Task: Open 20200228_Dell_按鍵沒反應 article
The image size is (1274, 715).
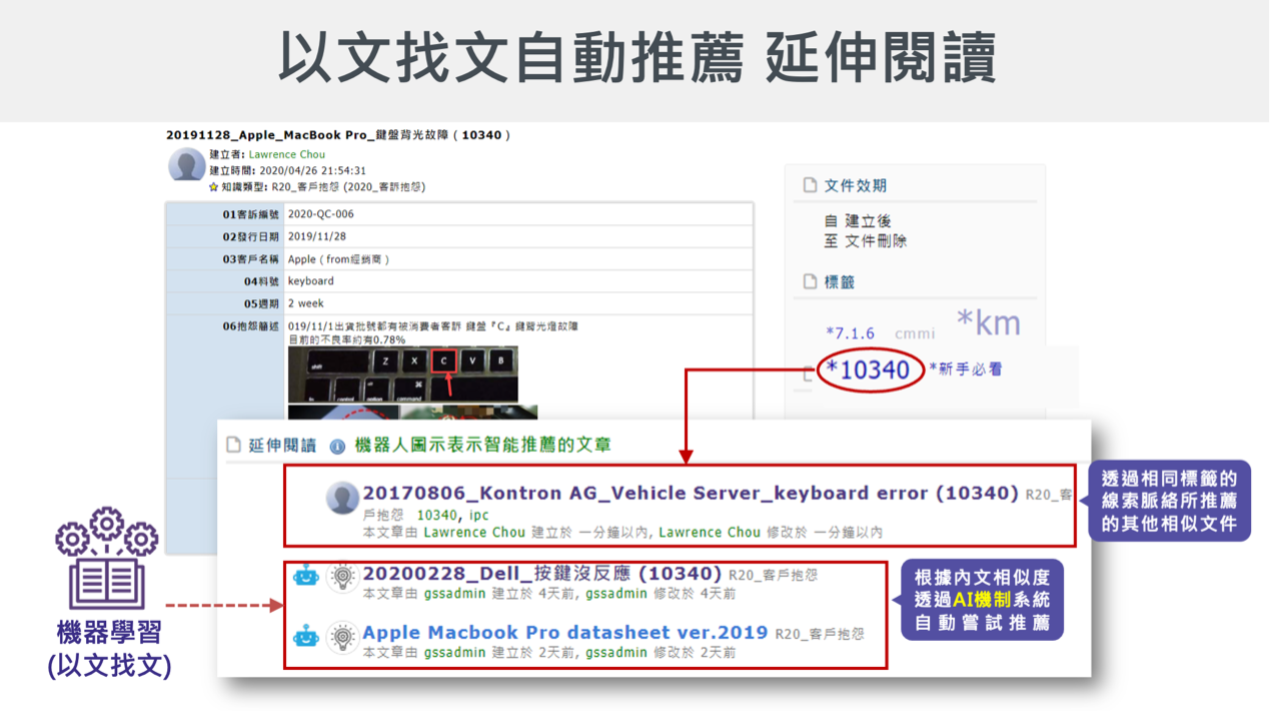Action: coord(542,574)
